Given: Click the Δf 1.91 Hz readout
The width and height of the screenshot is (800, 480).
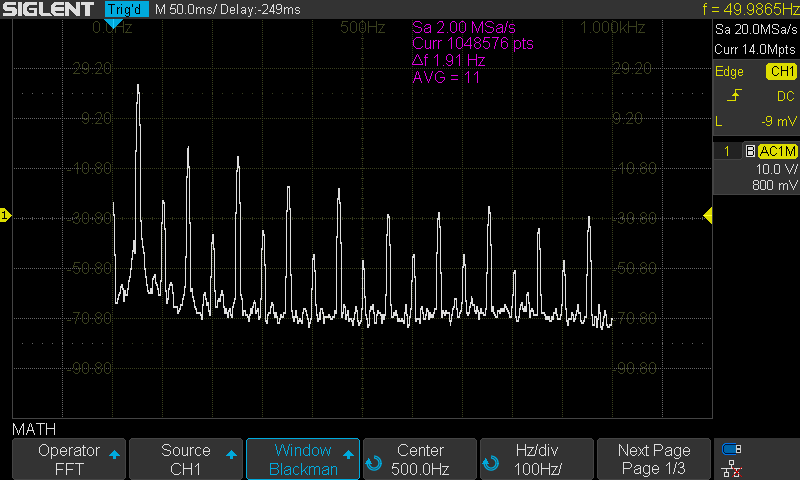Looking at the screenshot, I should coord(448,61).
